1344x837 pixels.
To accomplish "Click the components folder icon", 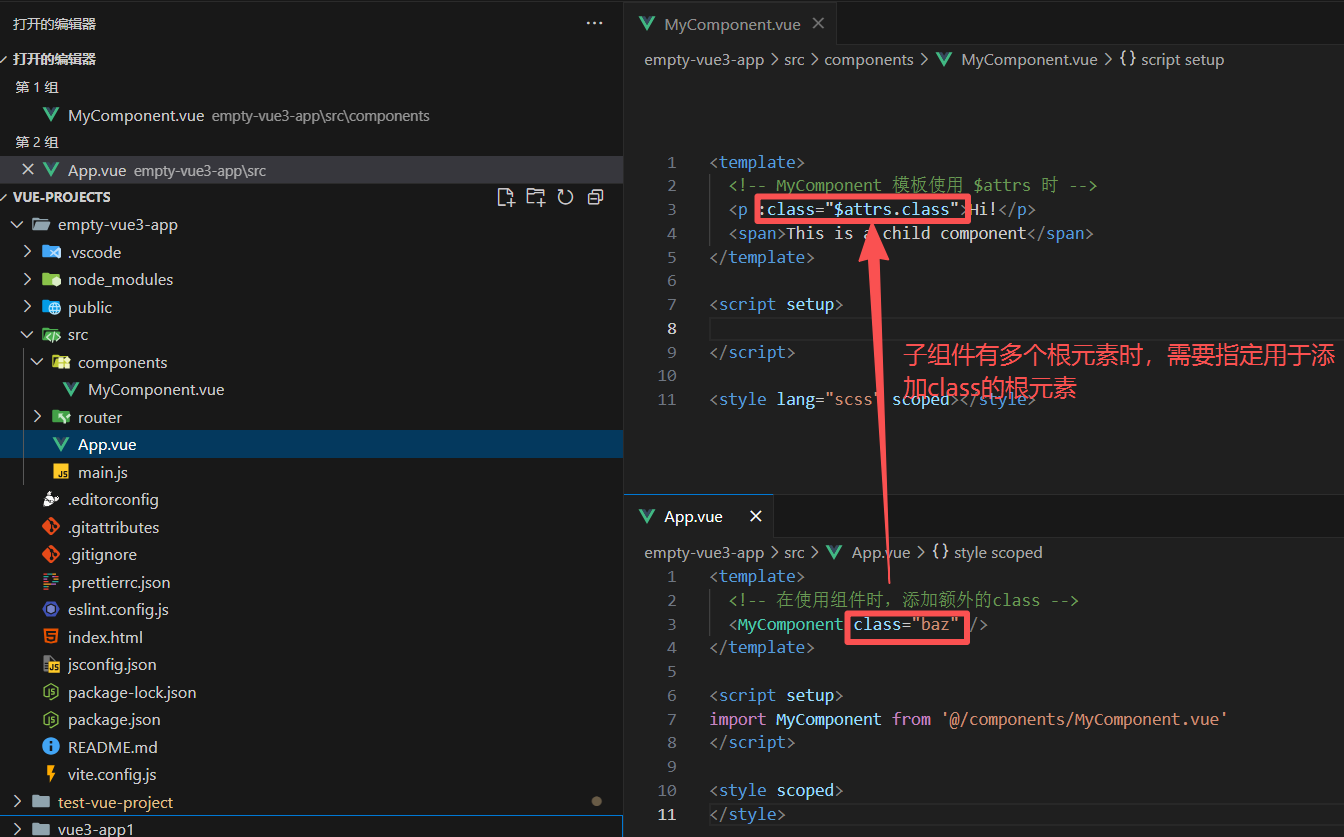I will coord(61,362).
